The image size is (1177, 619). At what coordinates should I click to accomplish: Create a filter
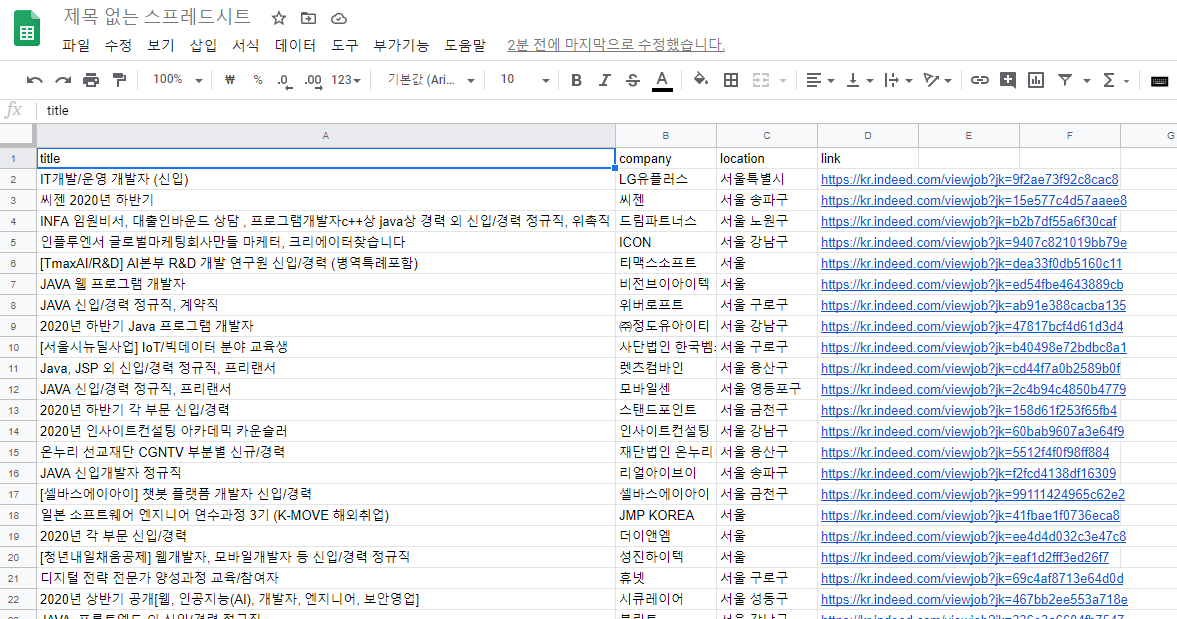(x=1064, y=80)
